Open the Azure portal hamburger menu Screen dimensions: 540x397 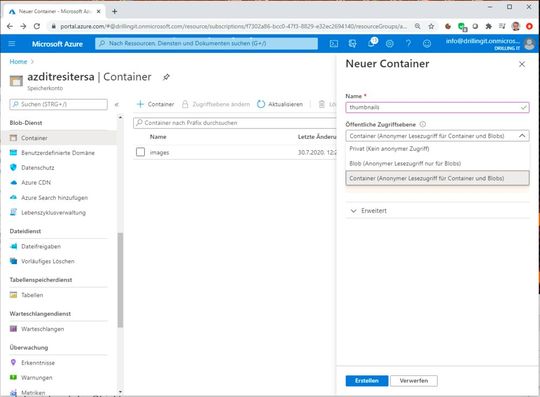coord(12,44)
